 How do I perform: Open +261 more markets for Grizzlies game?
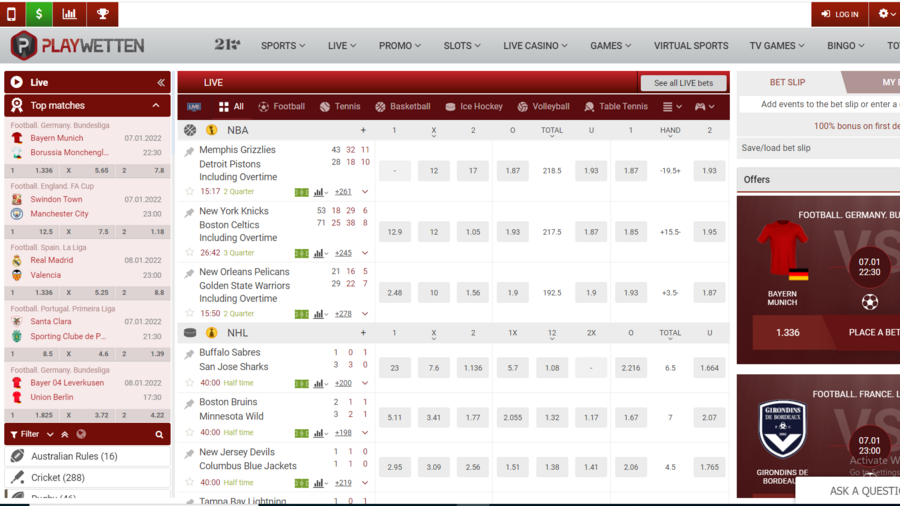pyautogui.click(x=343, y=192)
